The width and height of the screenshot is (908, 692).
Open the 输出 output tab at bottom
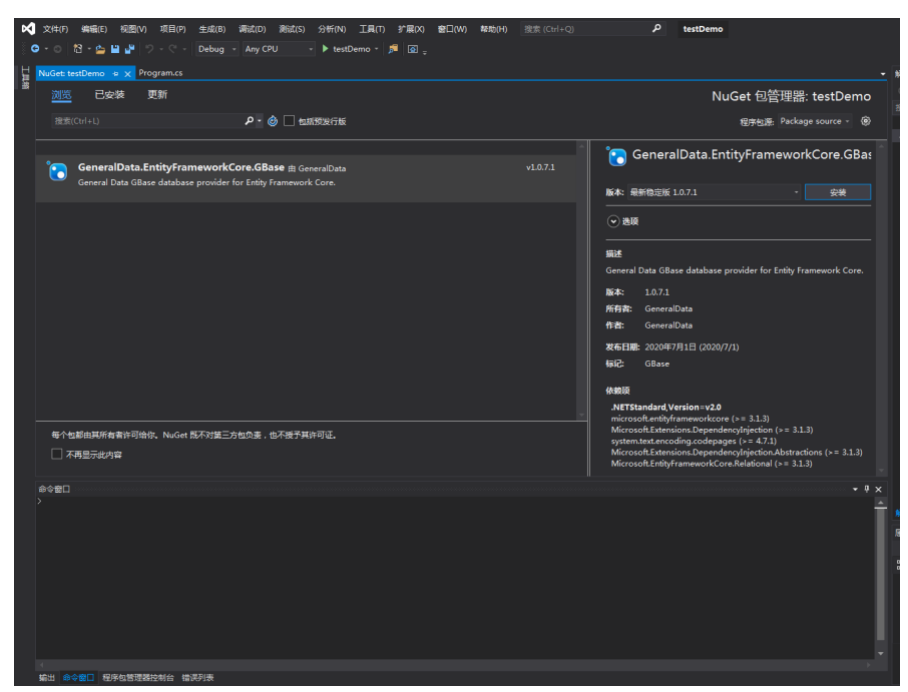tap(46, 678)
